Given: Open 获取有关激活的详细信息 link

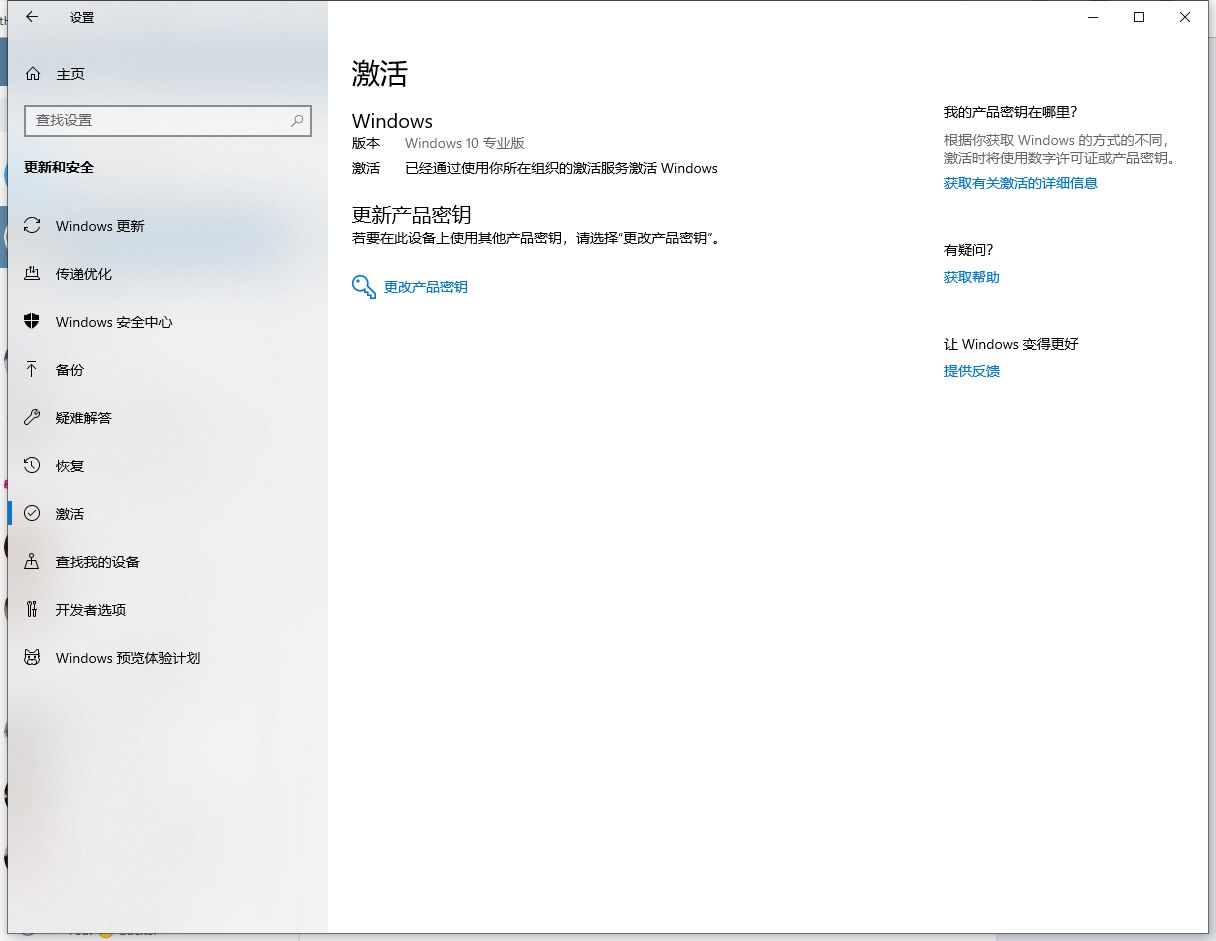Looking at the screenshot, I should (1020, 183).
